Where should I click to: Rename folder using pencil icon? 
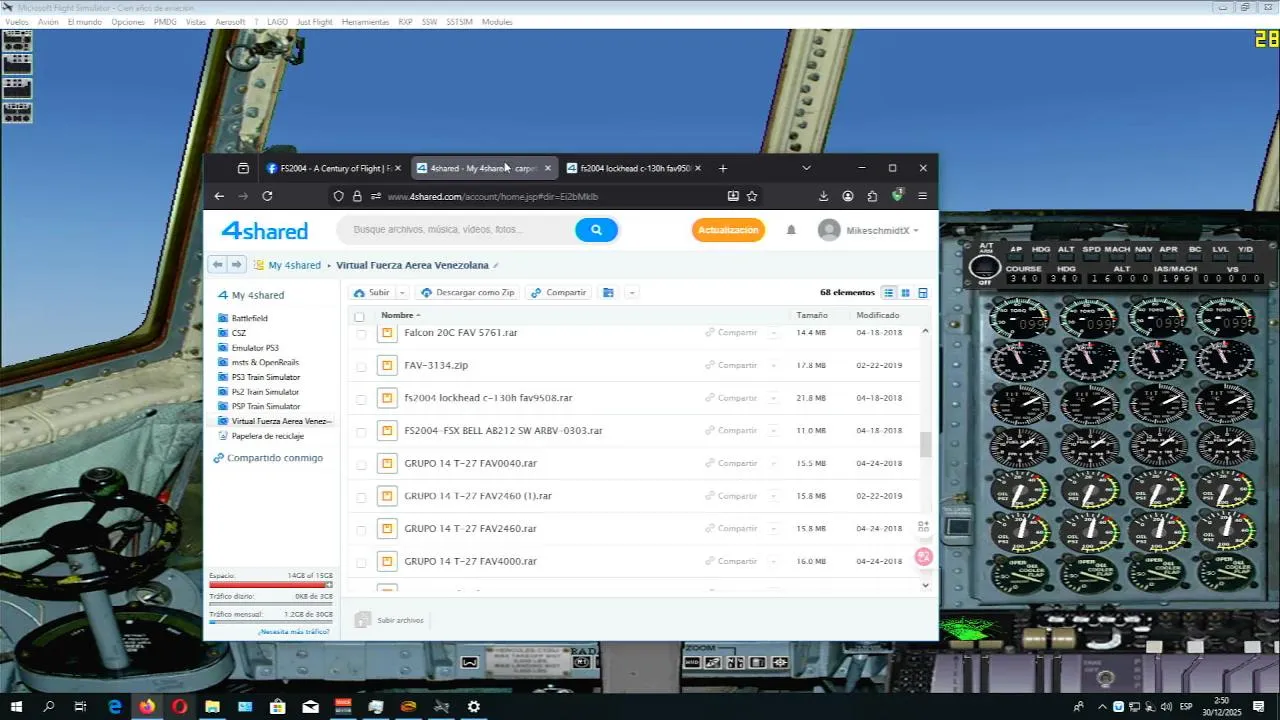496,266
